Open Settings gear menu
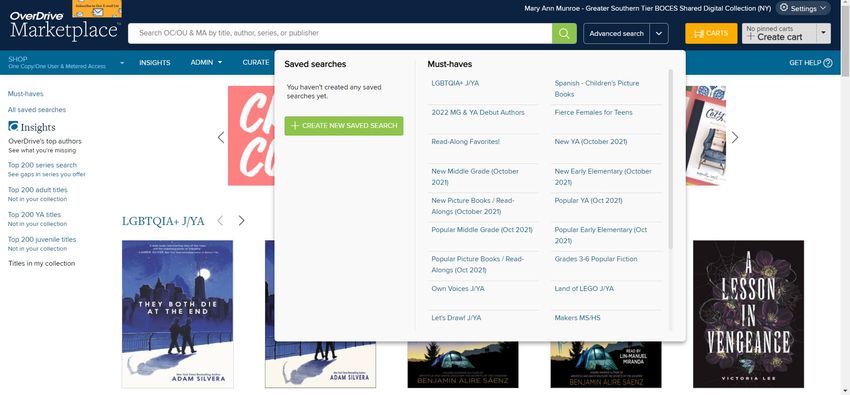Screen dimensions: 850x395 point(803,8)
